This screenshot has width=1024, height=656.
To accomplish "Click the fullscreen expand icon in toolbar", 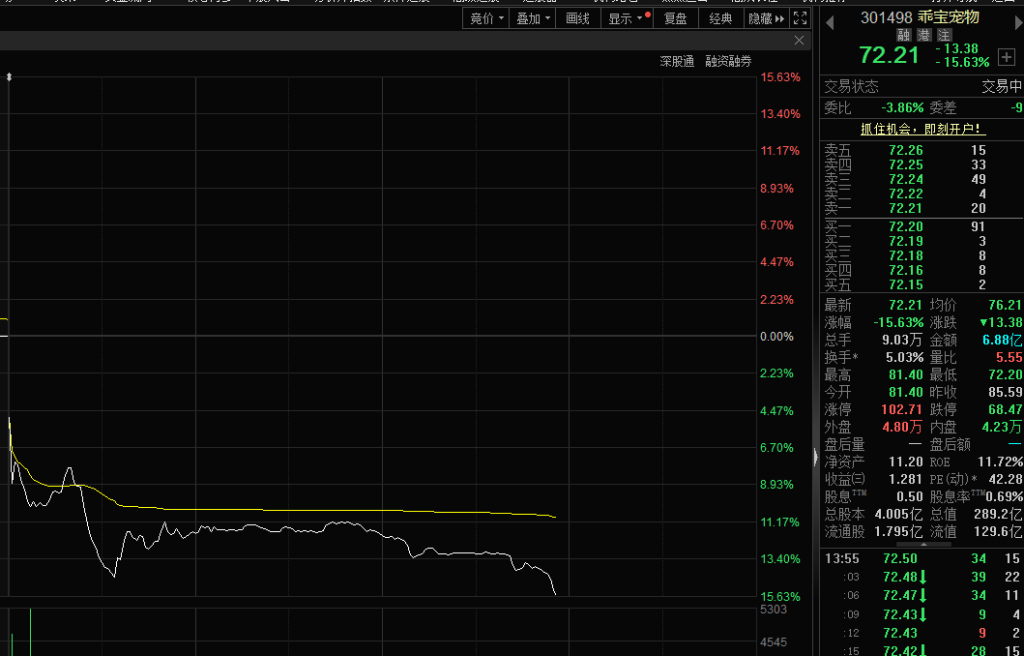I will (x=800, y=18).
